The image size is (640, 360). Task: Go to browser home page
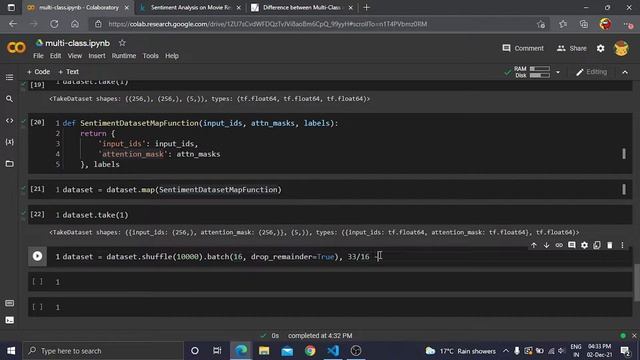(x=75, y=24)
